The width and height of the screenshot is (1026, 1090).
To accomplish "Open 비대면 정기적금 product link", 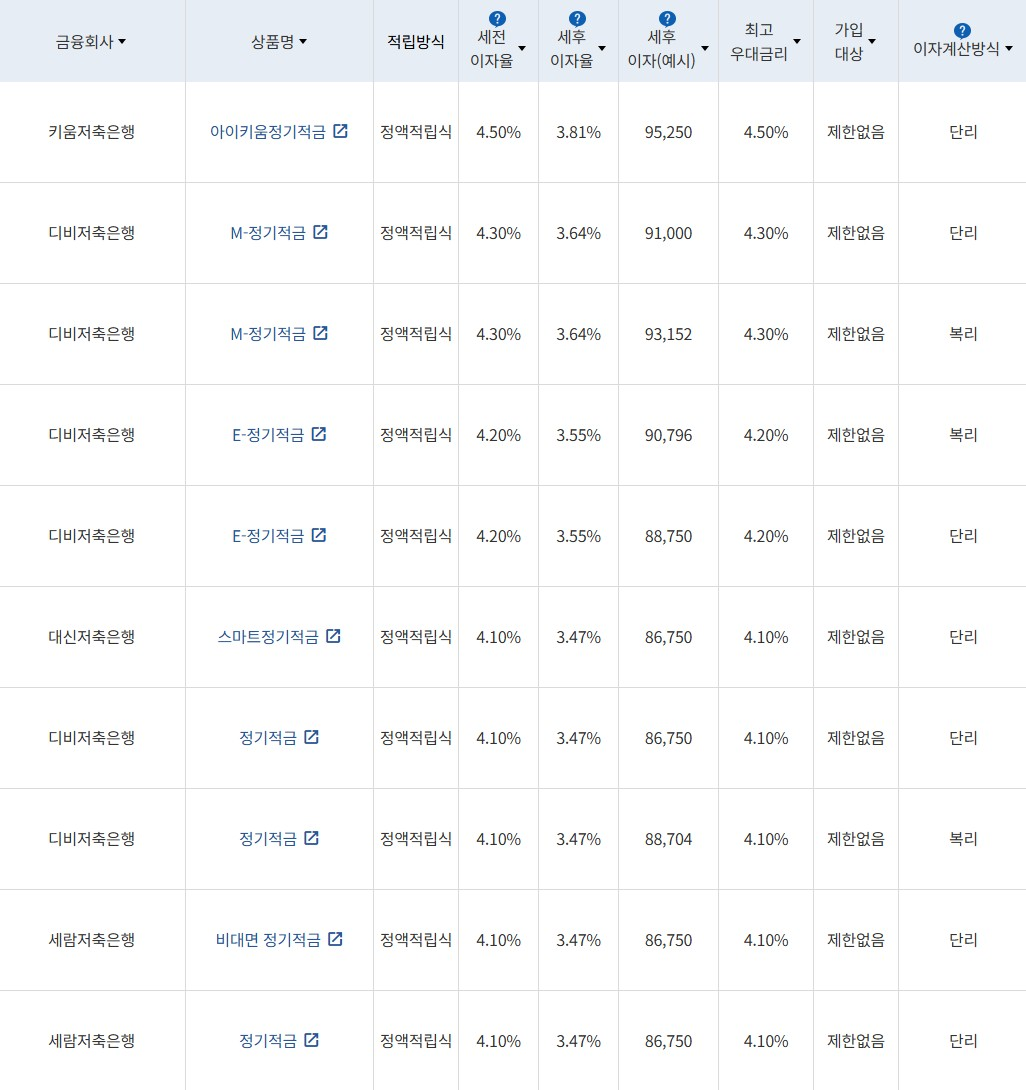I will (268, 940).
